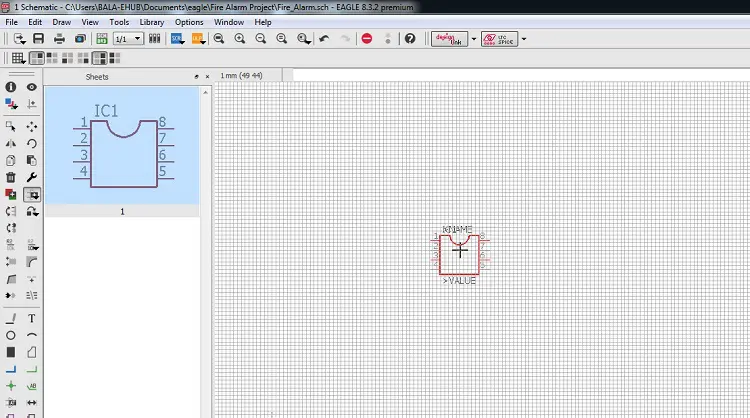Click the Undo arrow
This screenshot has height=418, width=750.
323,39
